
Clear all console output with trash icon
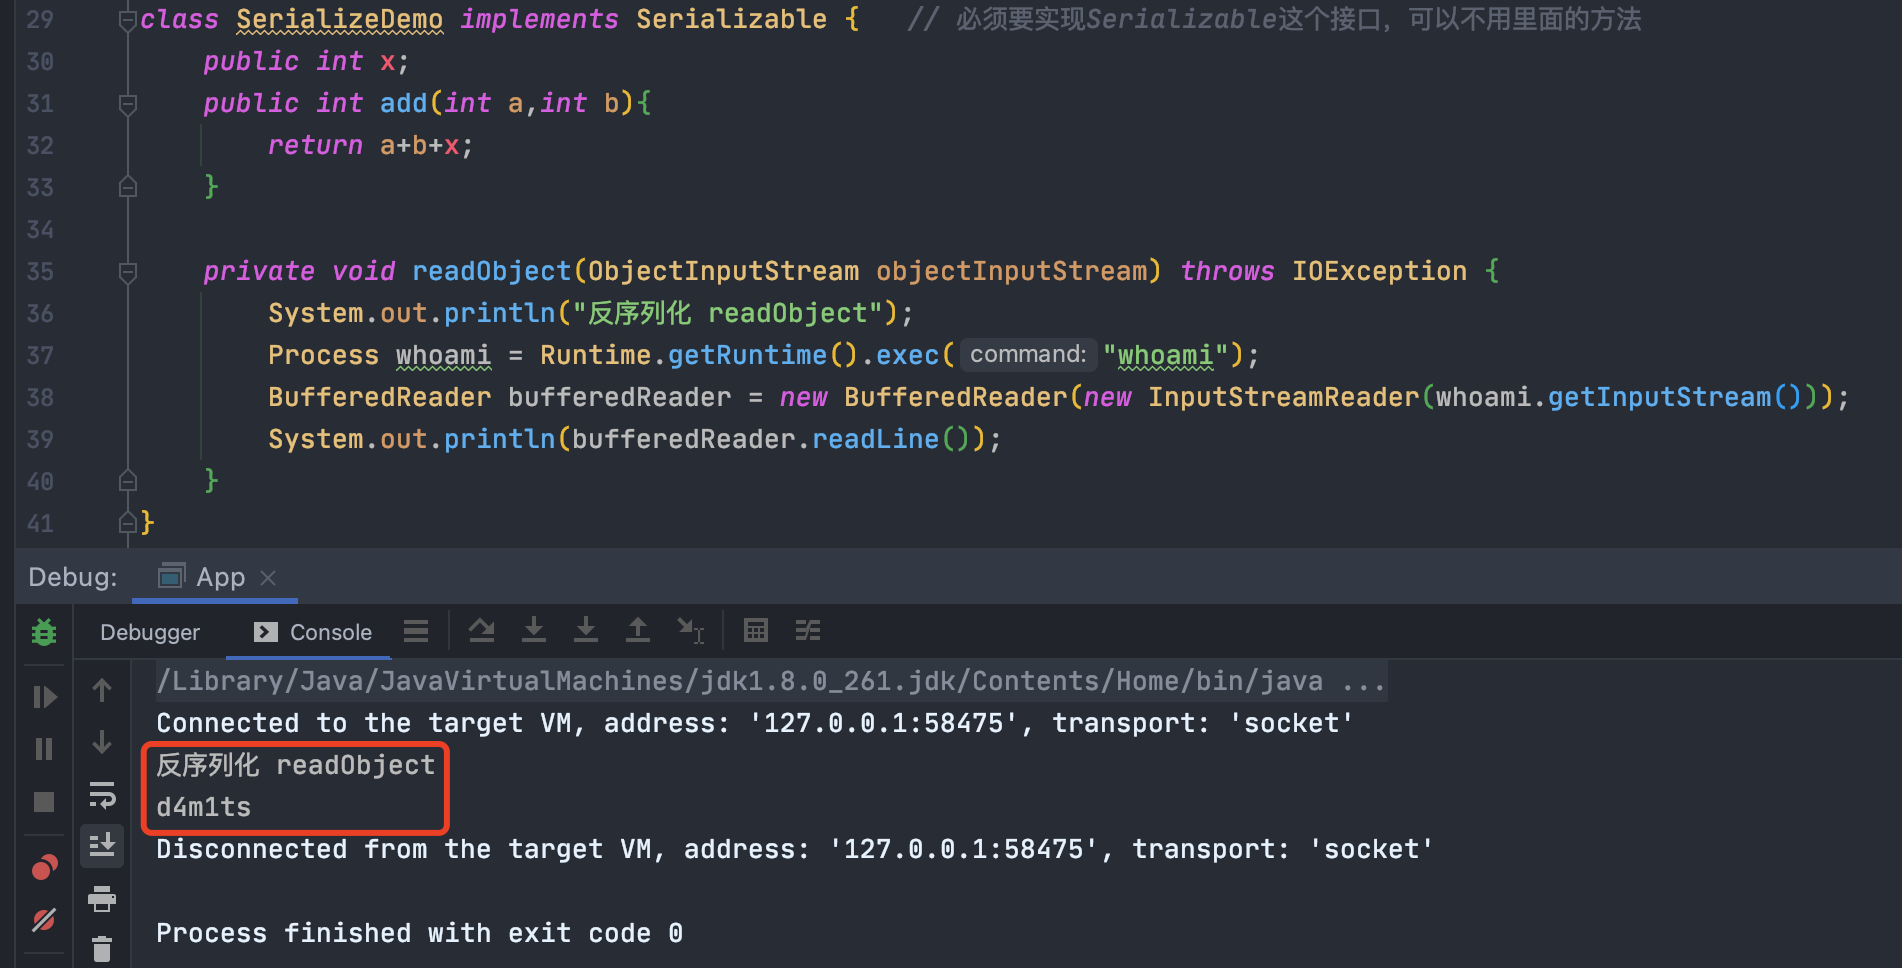(102, 948)
